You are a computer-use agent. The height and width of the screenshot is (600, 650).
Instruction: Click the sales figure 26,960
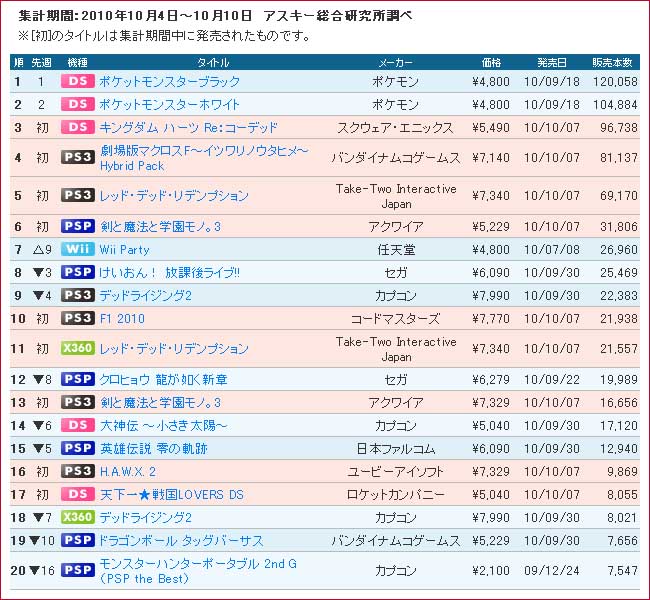click(619, 250)
